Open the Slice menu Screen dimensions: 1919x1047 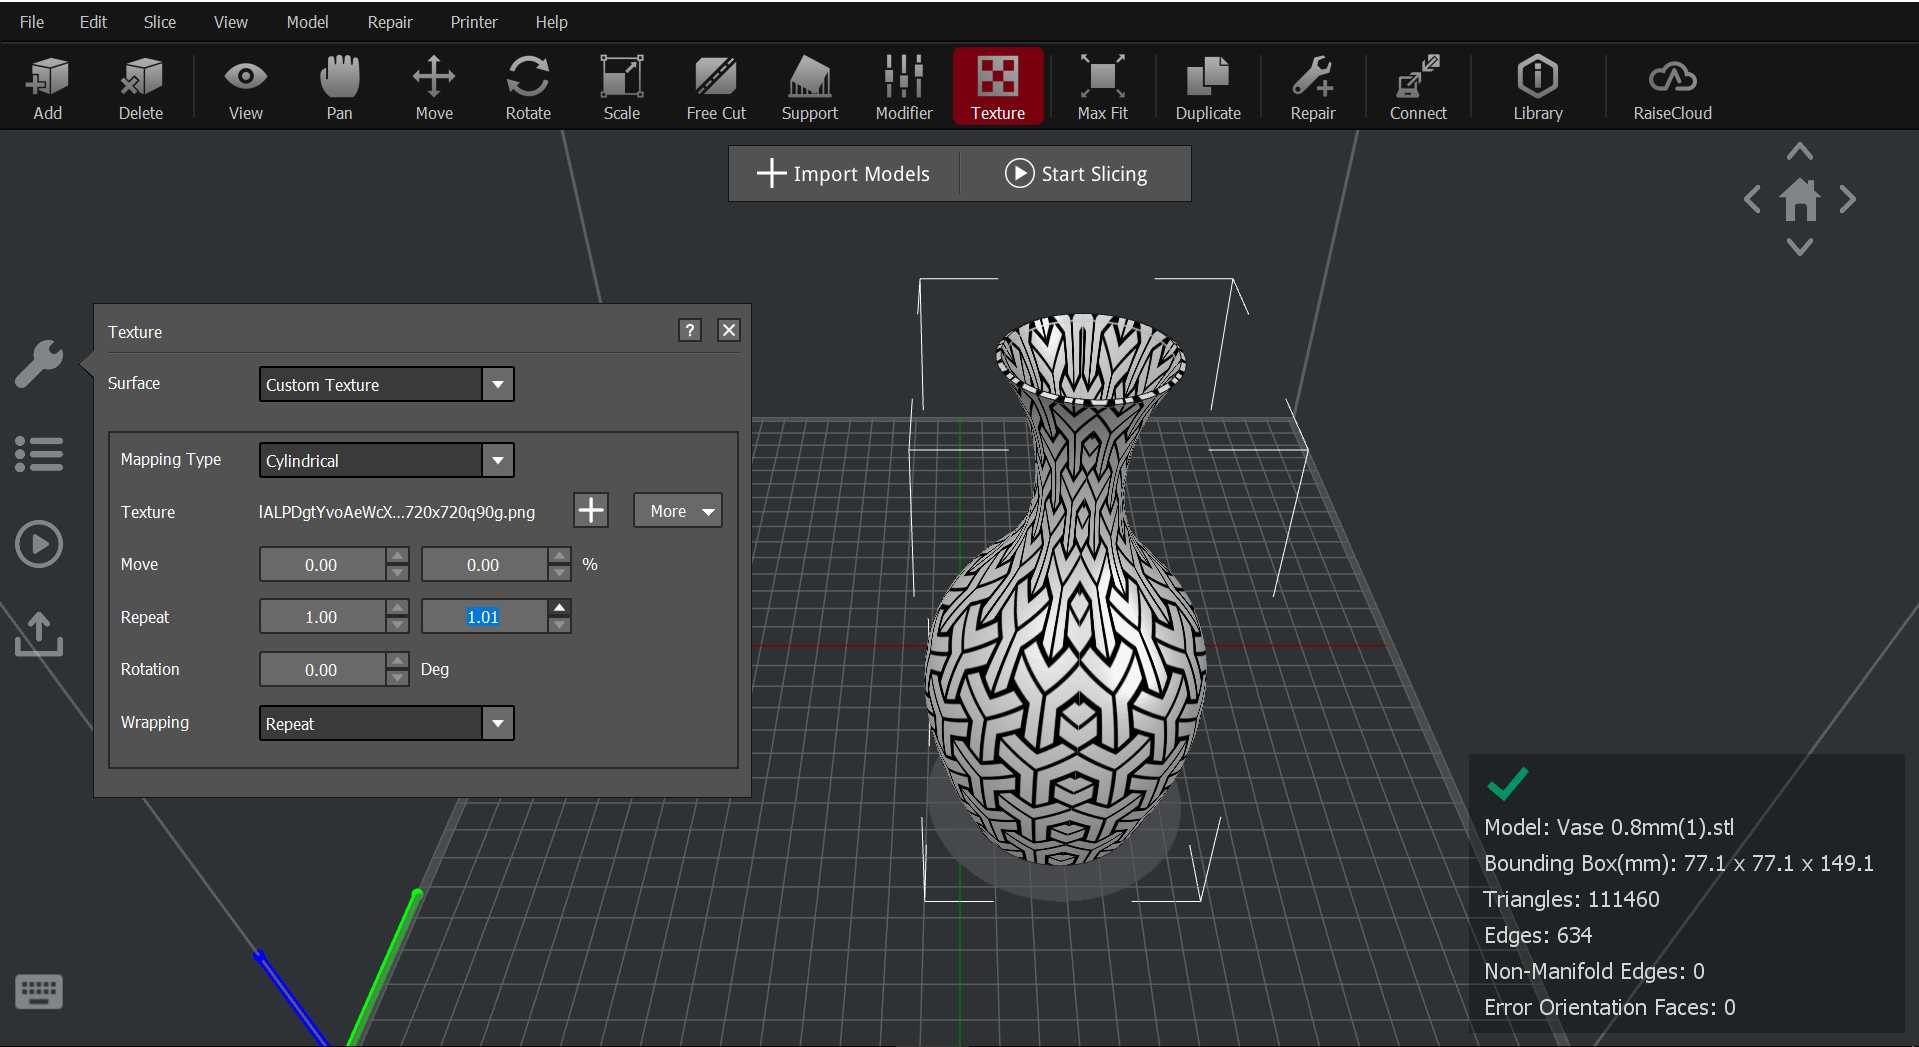[159, 21]
